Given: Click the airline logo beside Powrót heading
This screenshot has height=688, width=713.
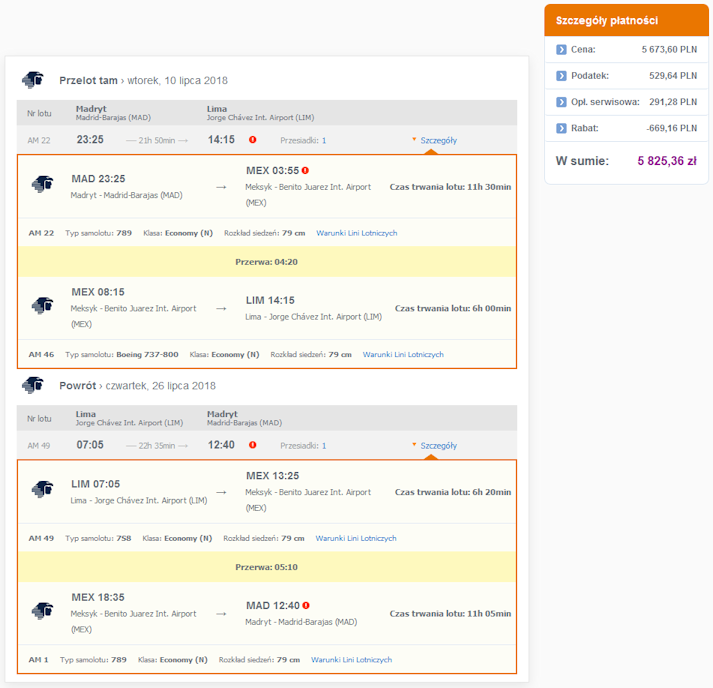Looking at the screenshot, I should pyautogui.click(x=33, y=385).
